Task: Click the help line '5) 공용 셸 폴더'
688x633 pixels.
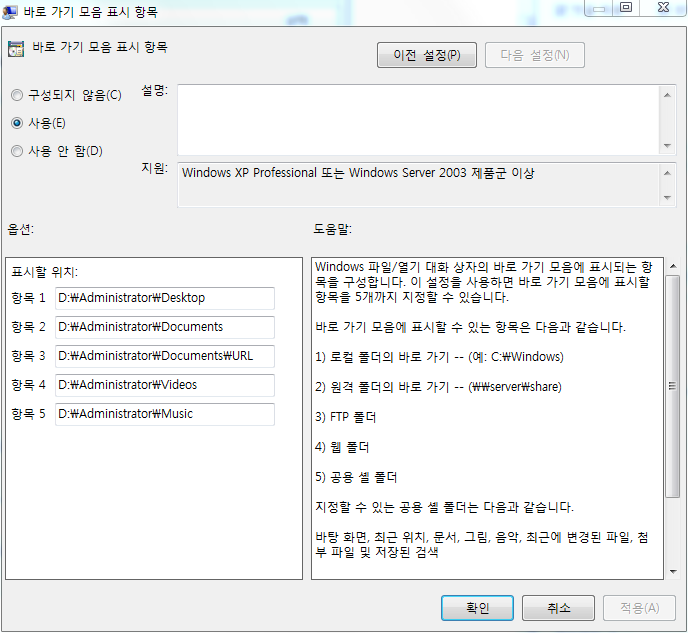Action: [x=356, y=477]
